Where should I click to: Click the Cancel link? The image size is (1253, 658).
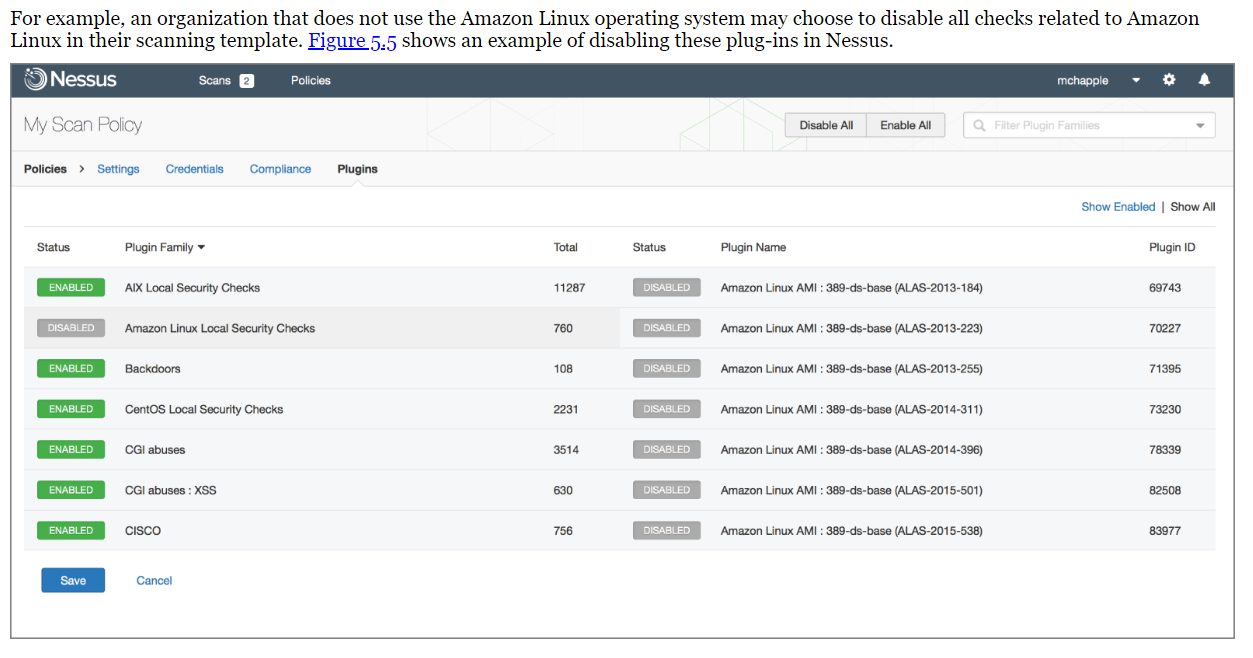[154, 580]
